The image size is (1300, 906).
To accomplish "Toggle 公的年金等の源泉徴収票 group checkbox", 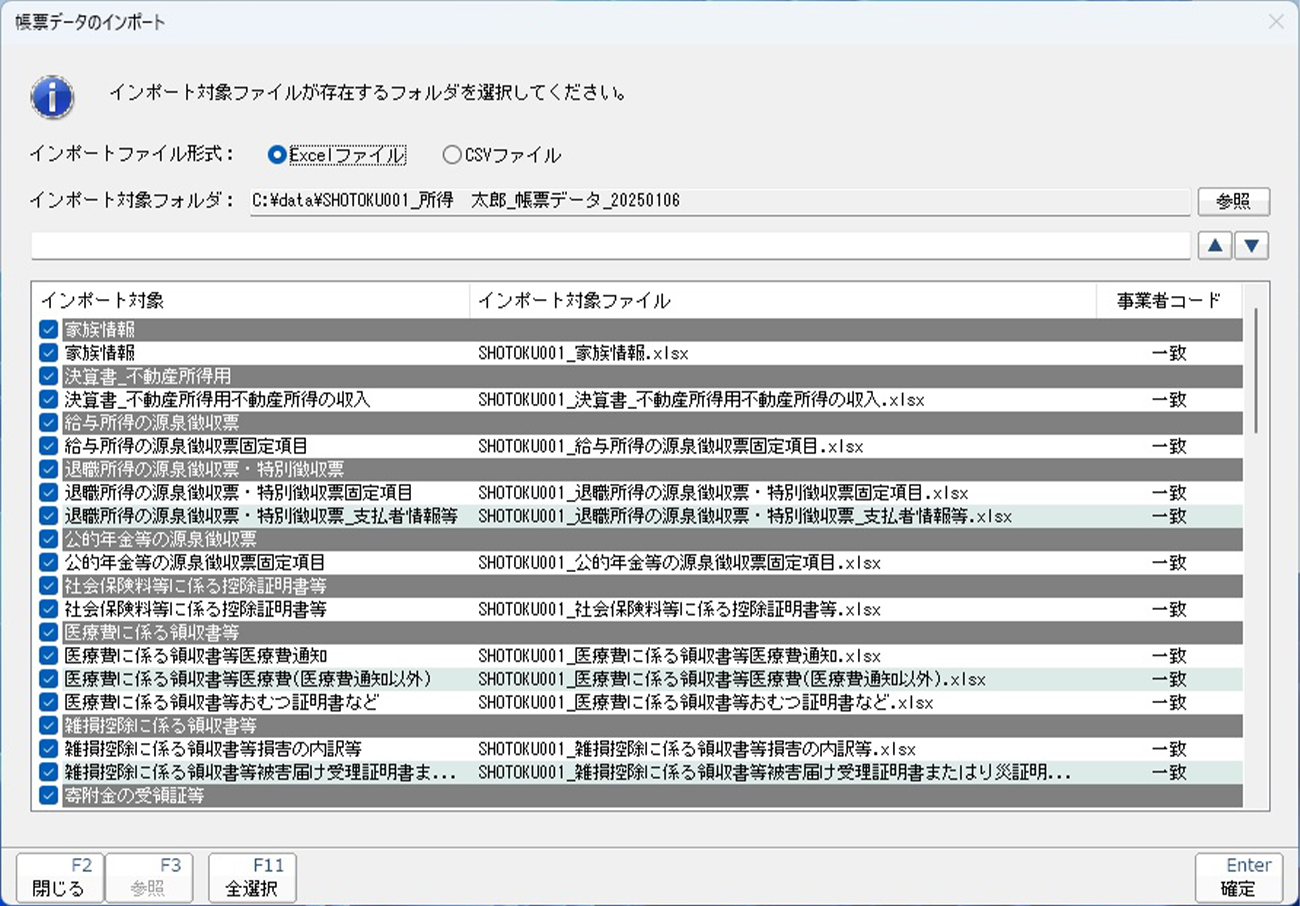I will [x=49, y=539].
